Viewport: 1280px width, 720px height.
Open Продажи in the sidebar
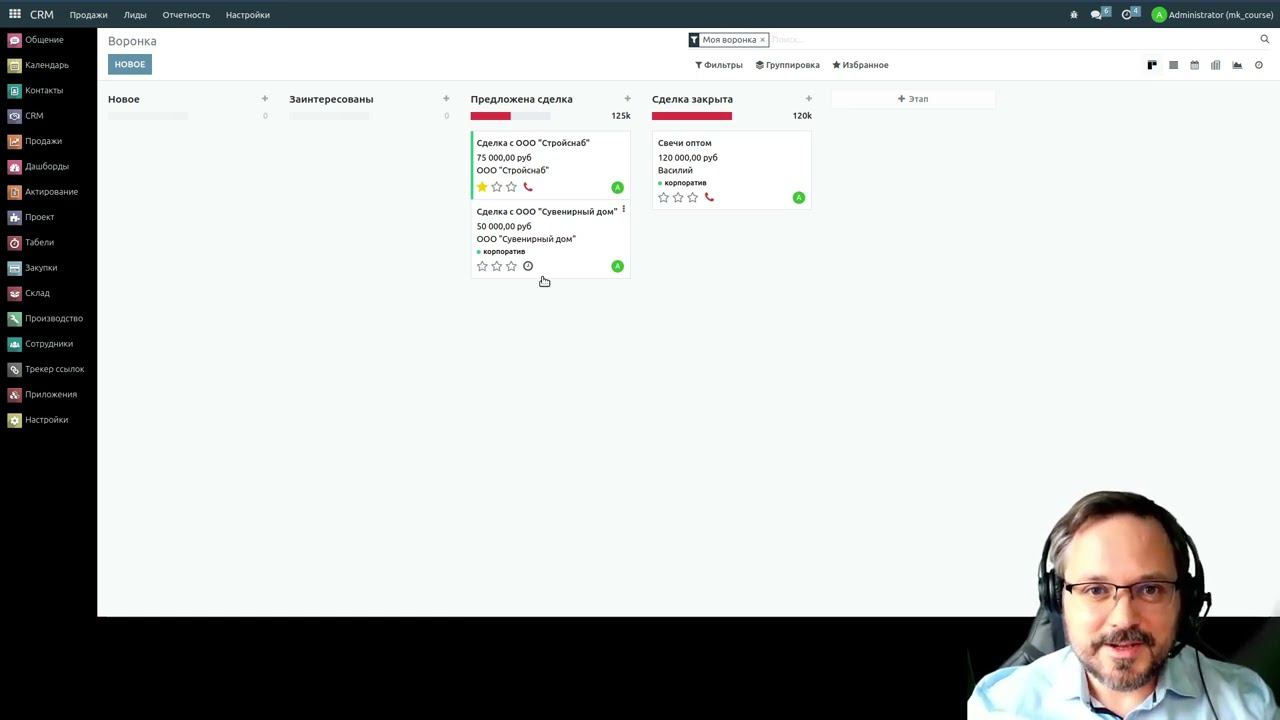[35, 141]
